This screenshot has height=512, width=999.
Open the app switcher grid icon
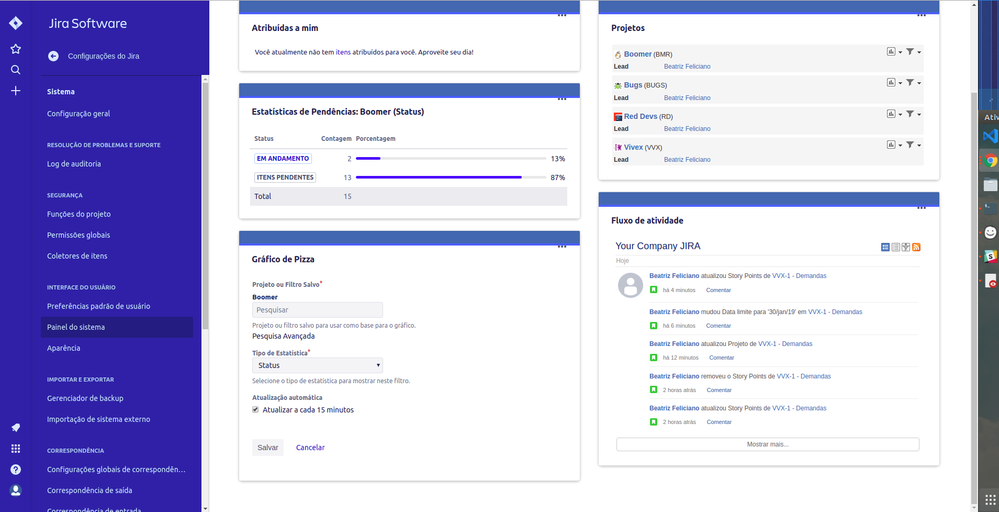pyautogui.click(x=15, y=448)
